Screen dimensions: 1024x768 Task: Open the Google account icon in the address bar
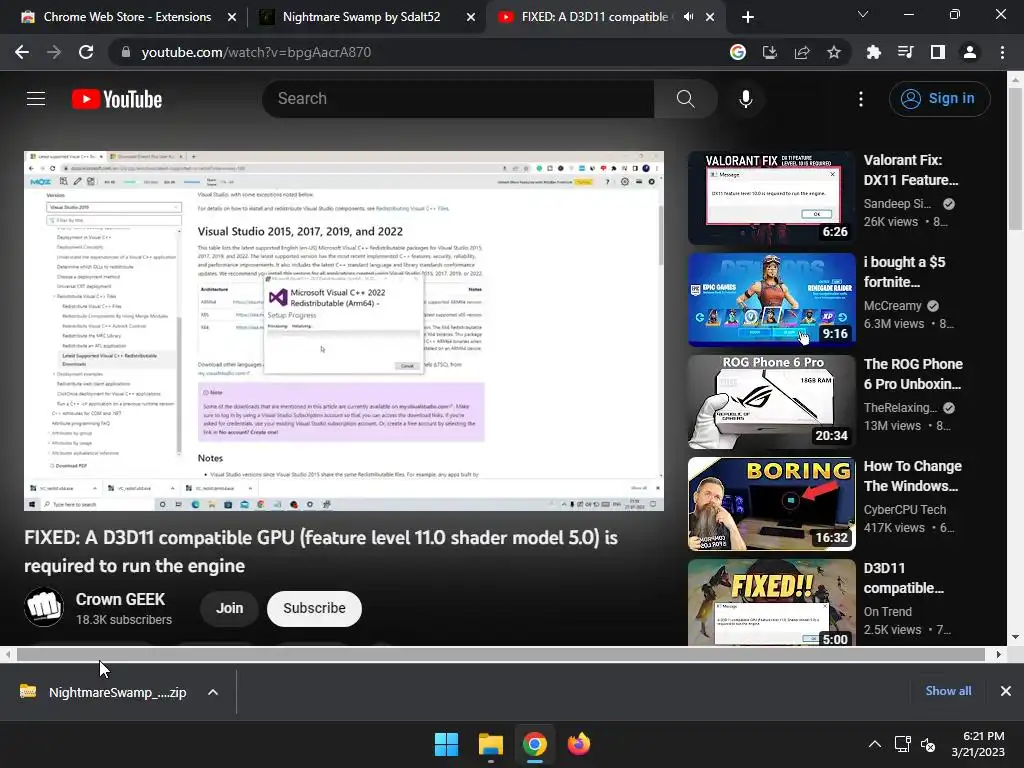click(x=737, y=52)
